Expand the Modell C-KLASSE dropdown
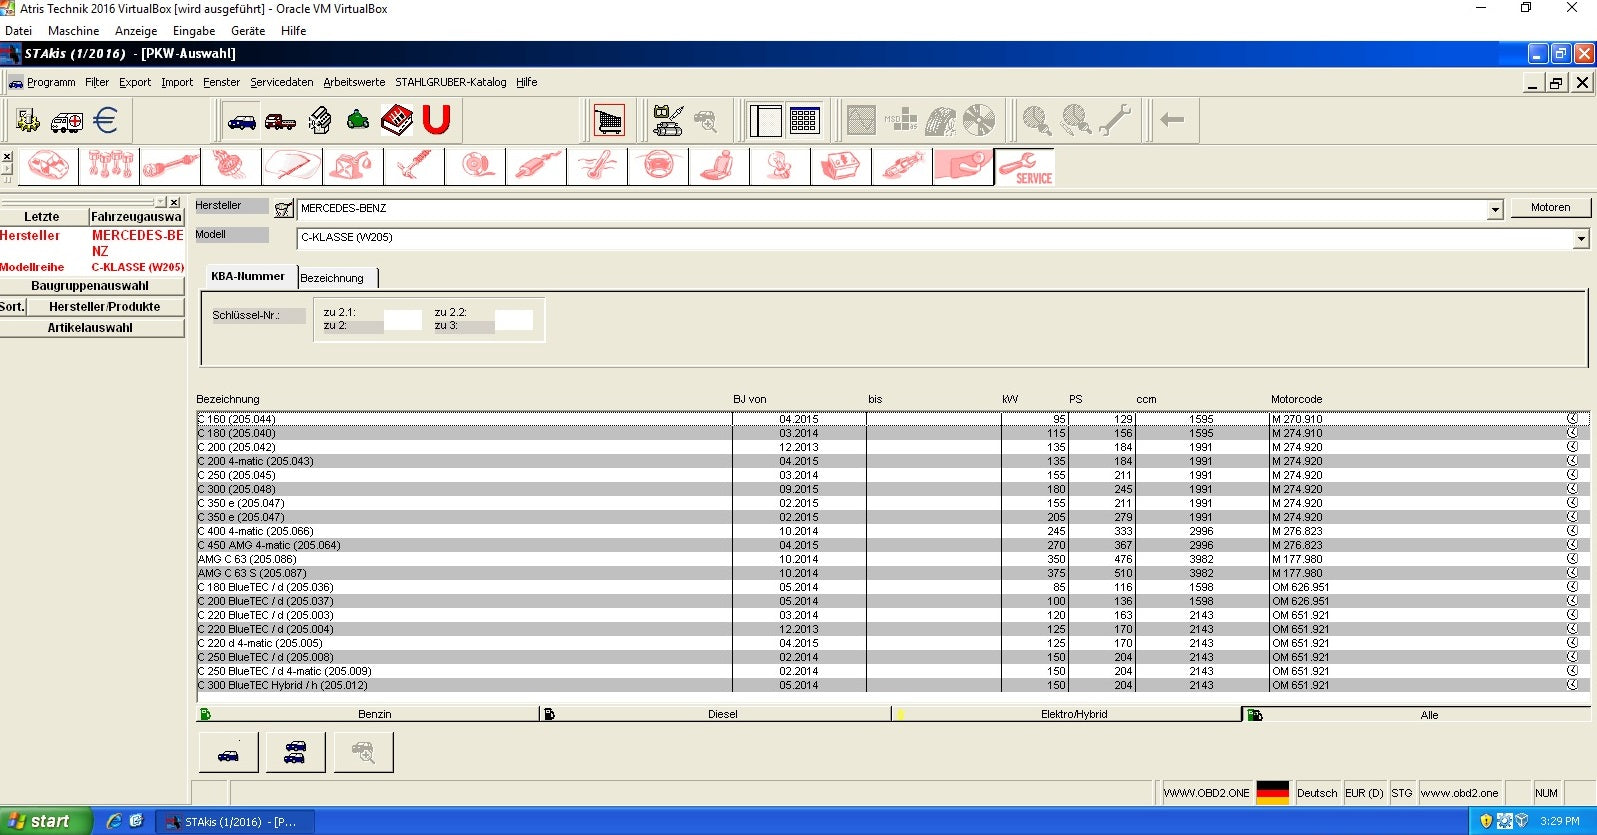Screen dimensions: 1597x835 [1581, 239]
